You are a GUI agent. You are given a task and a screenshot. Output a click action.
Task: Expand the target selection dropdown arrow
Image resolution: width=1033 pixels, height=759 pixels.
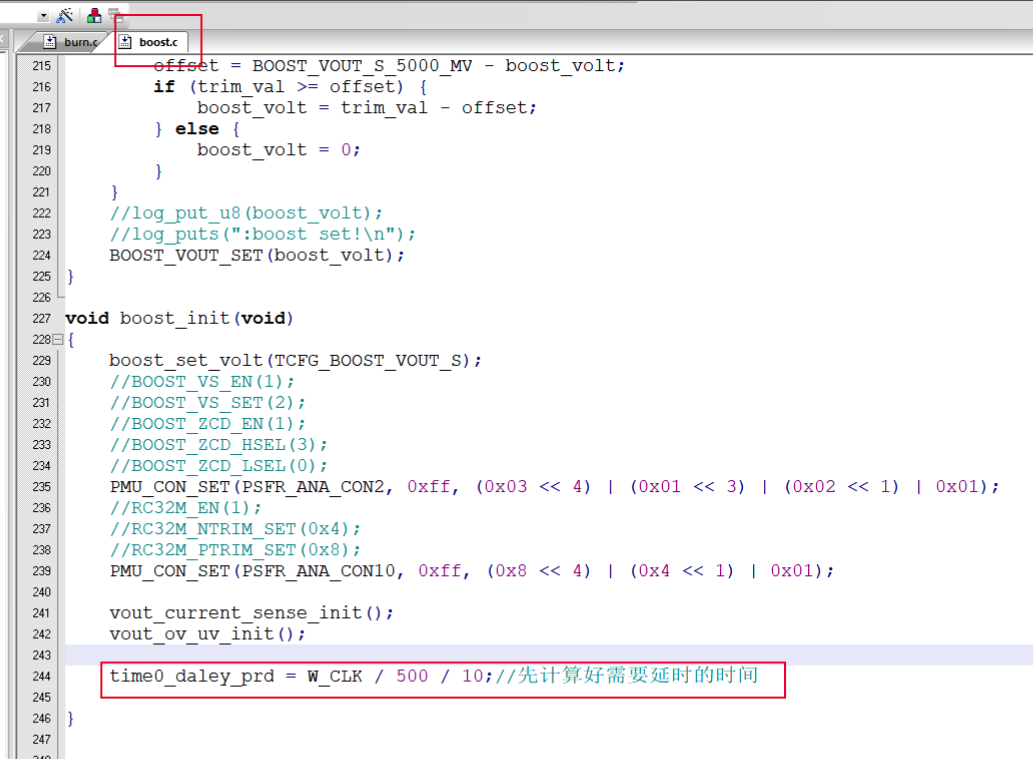pyautogui.click(x=43, y=16)
